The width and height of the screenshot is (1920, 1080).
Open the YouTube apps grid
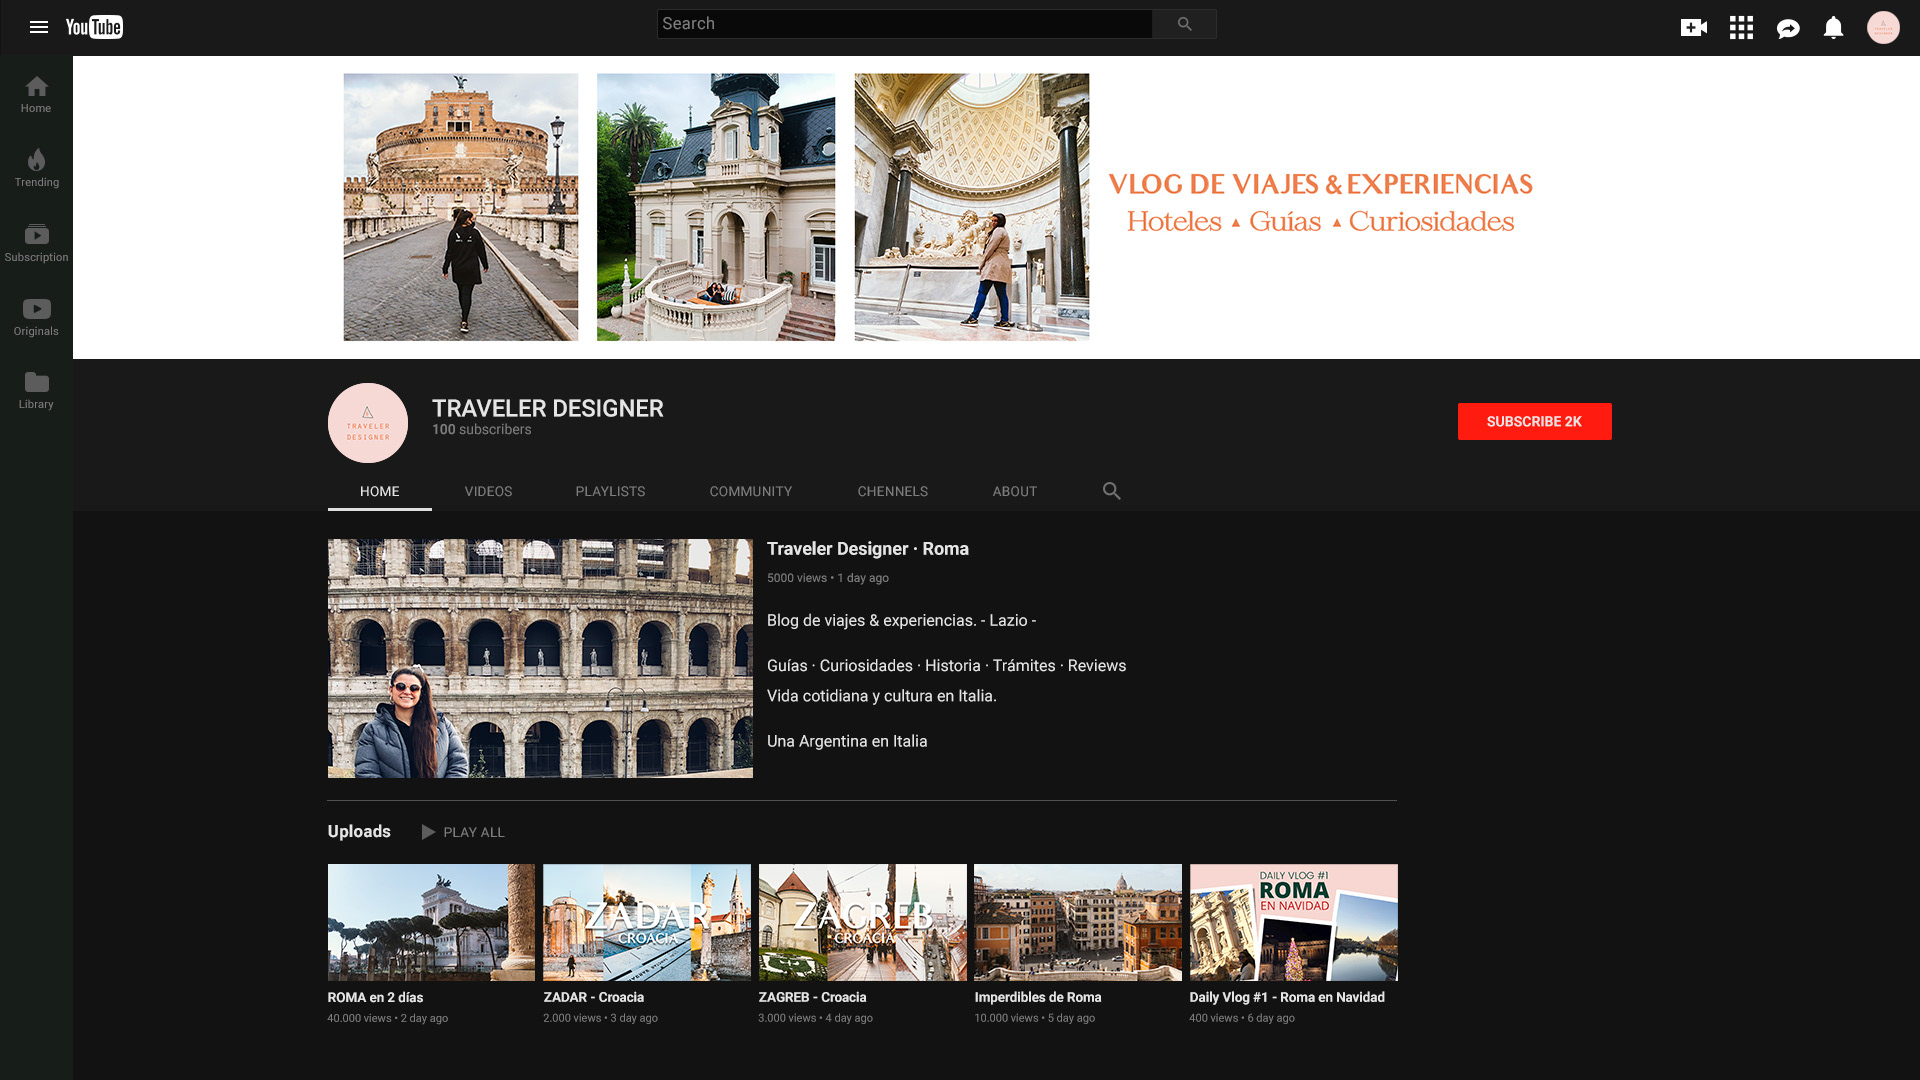pyautogui.click(x=1741, y=28)
